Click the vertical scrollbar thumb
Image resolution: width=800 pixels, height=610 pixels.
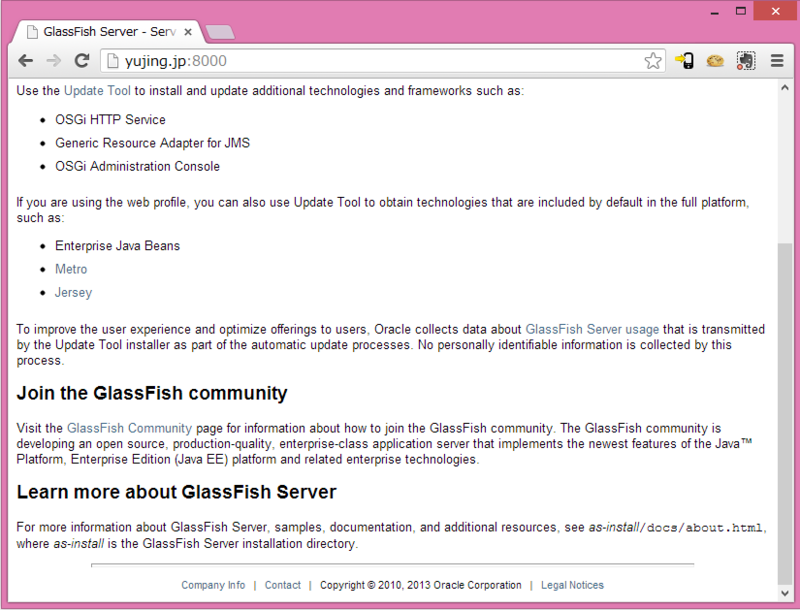785,414
